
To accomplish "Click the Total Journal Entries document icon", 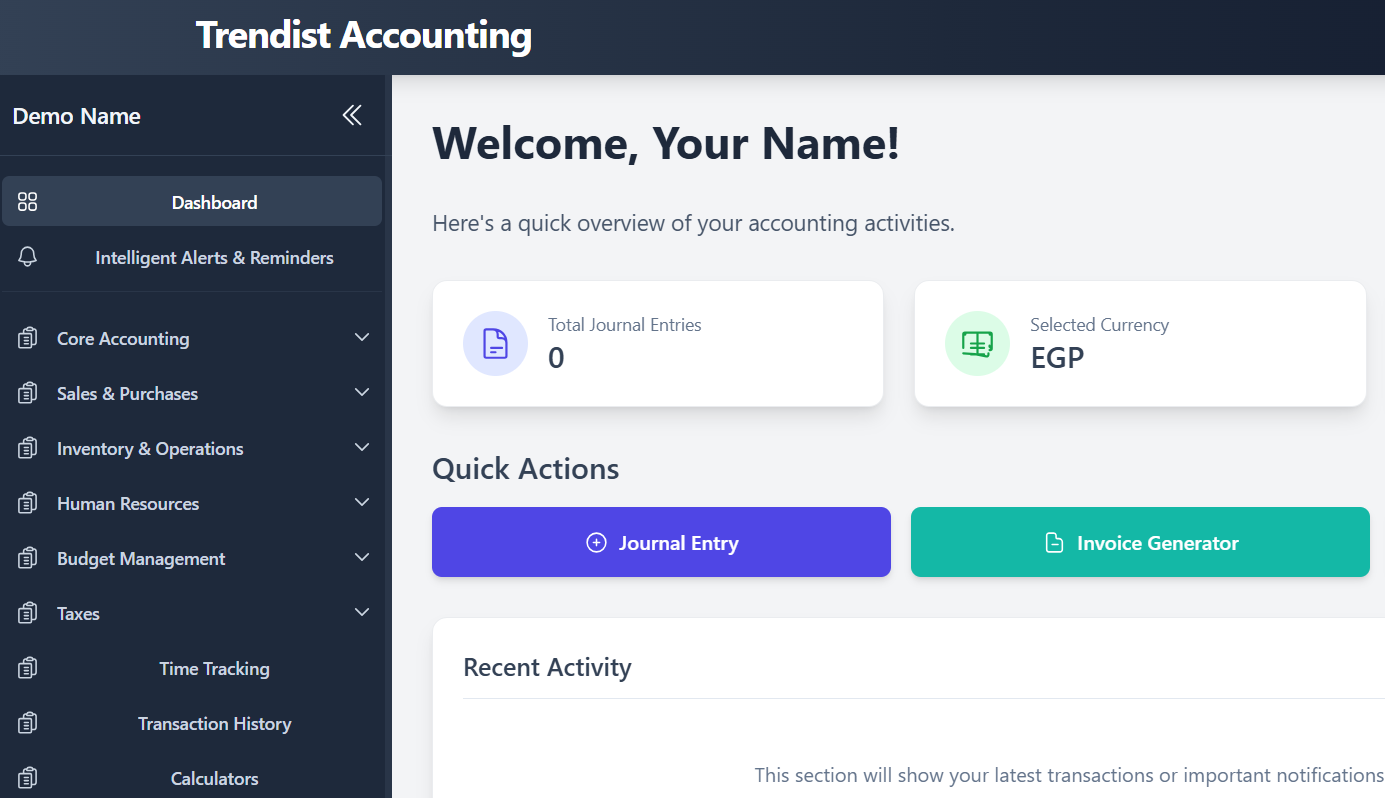I will pyautogui.click(x=495, y=343).
